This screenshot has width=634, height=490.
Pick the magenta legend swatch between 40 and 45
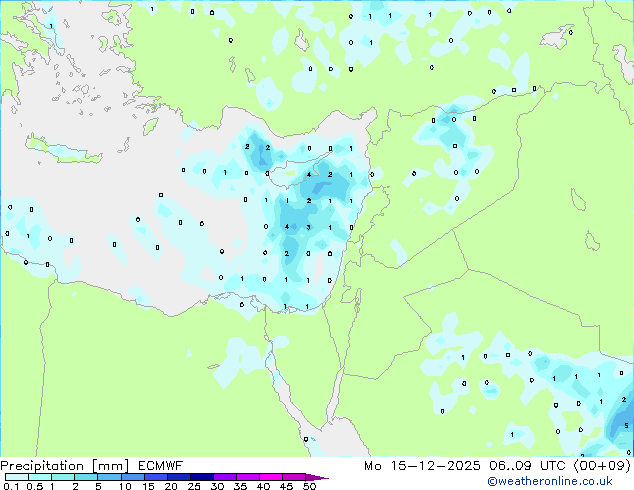271,477
